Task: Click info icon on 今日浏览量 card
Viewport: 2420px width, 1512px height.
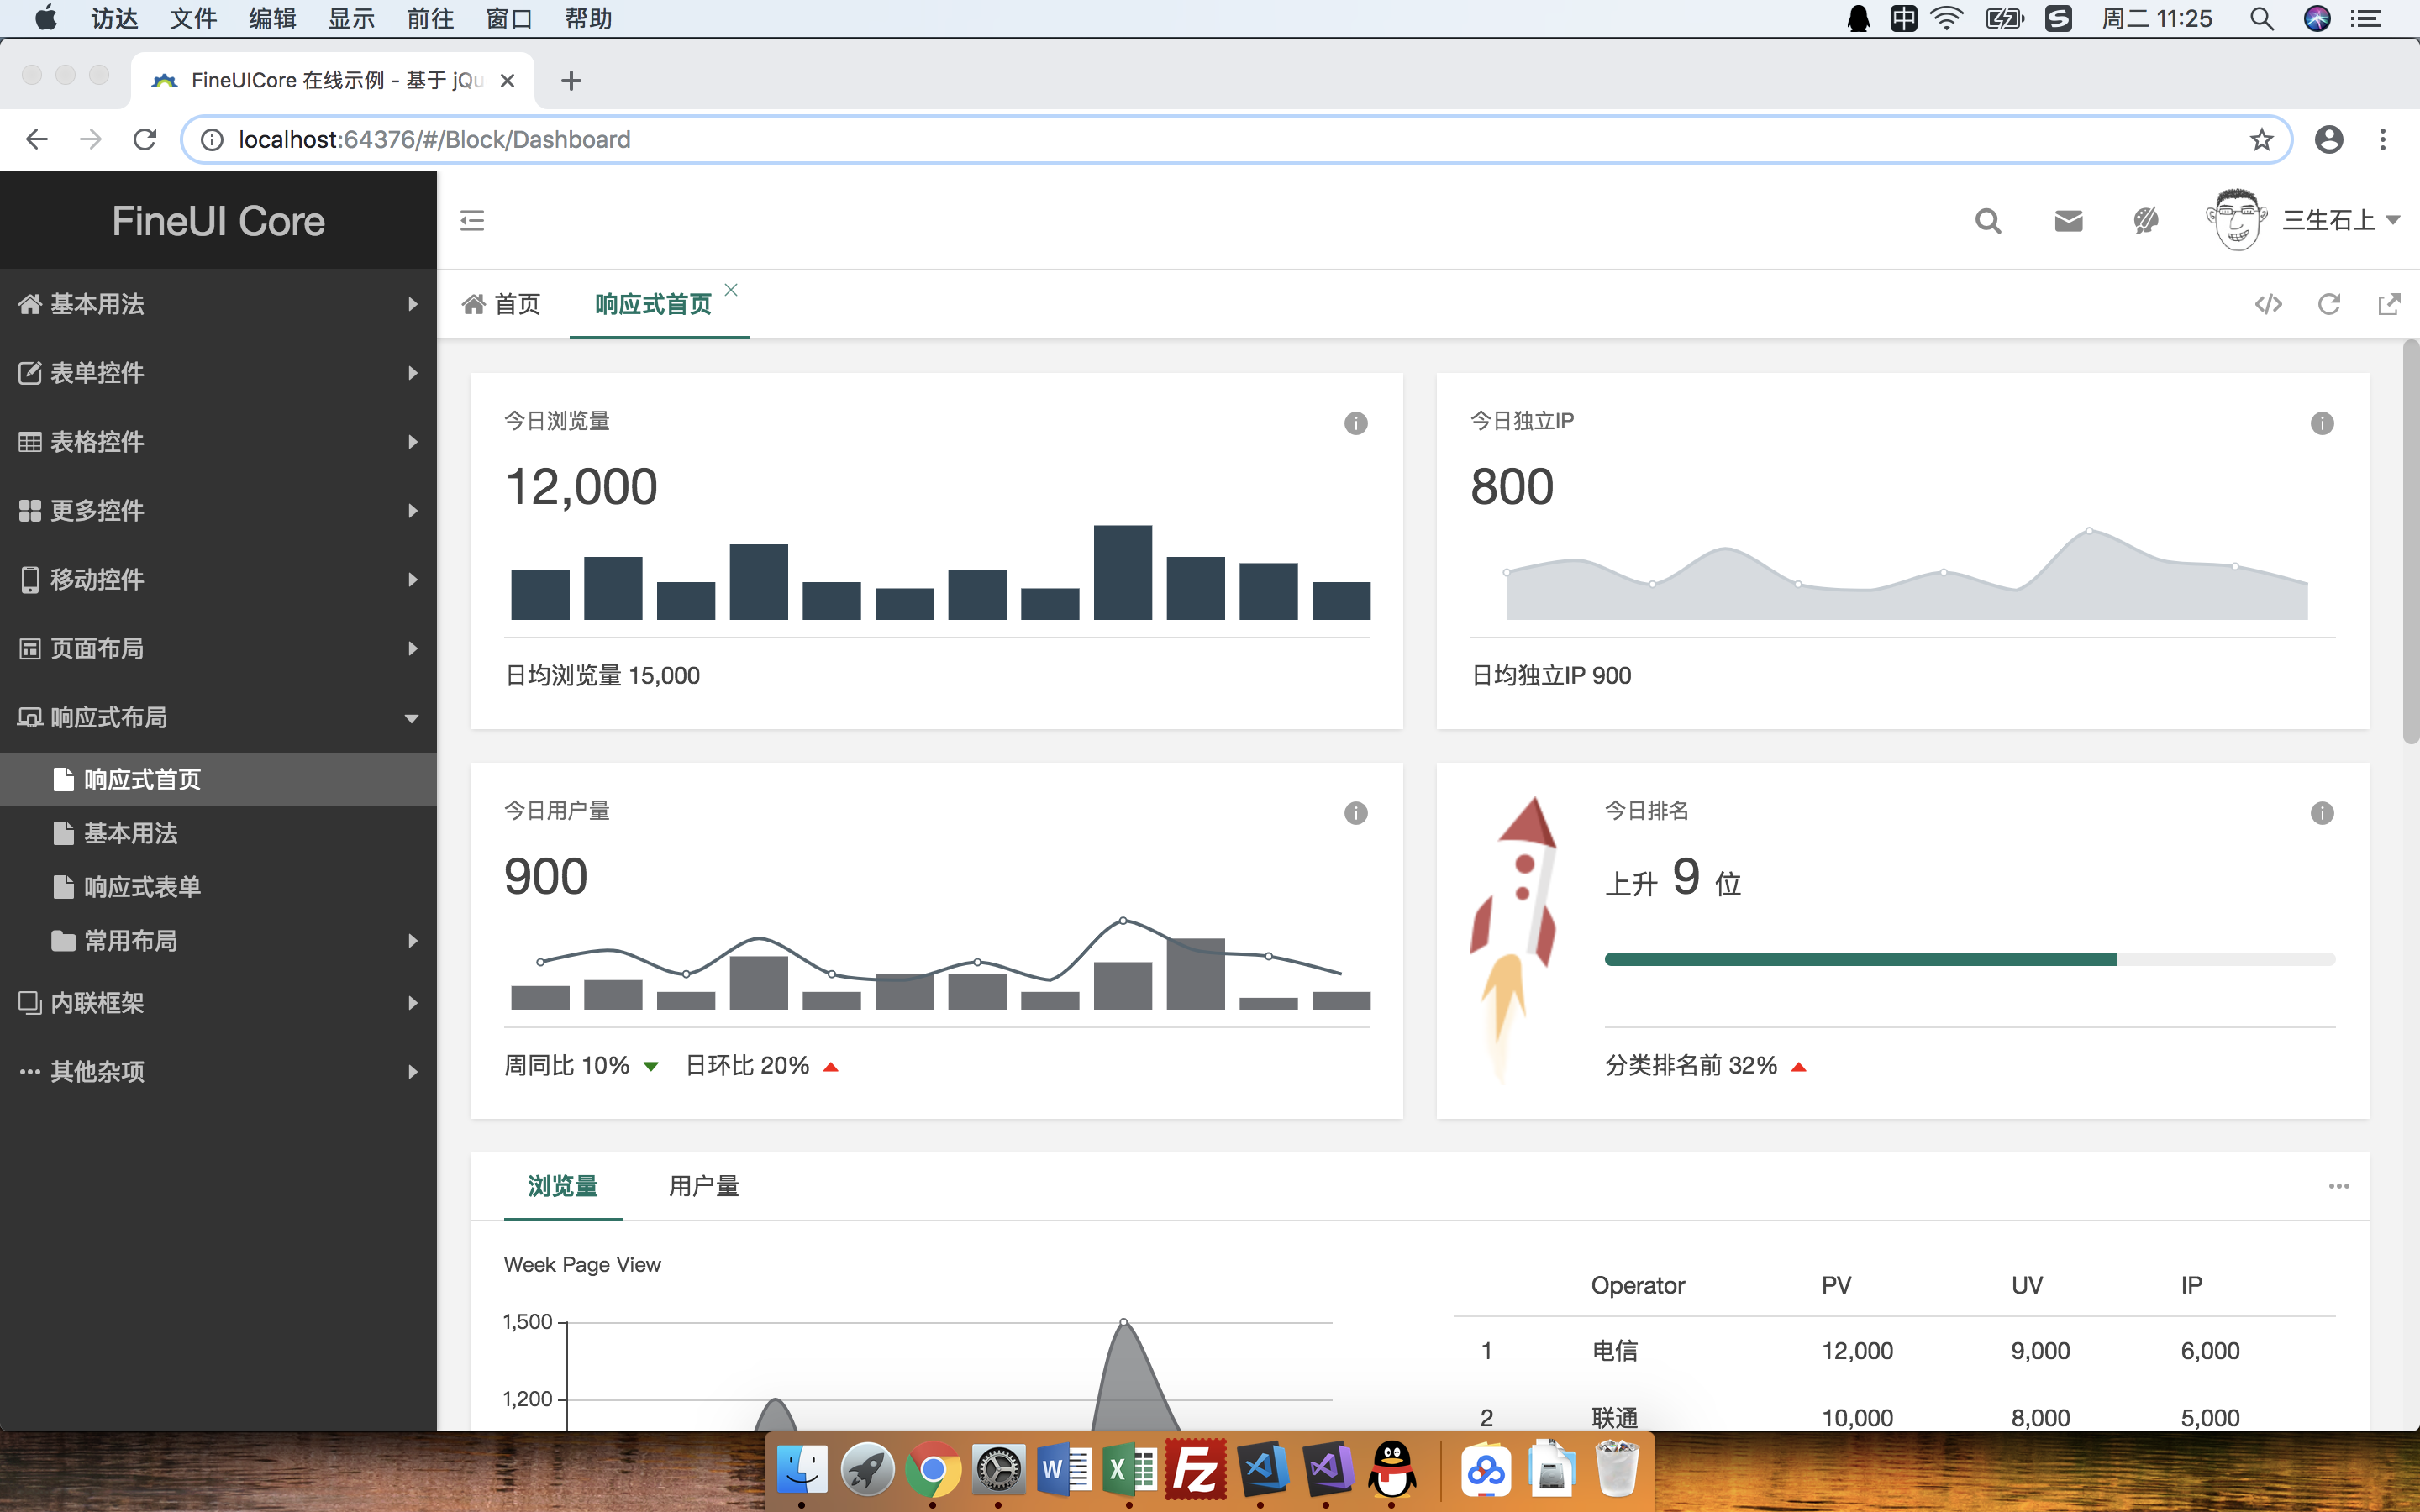Action: tap(1355, 423)
